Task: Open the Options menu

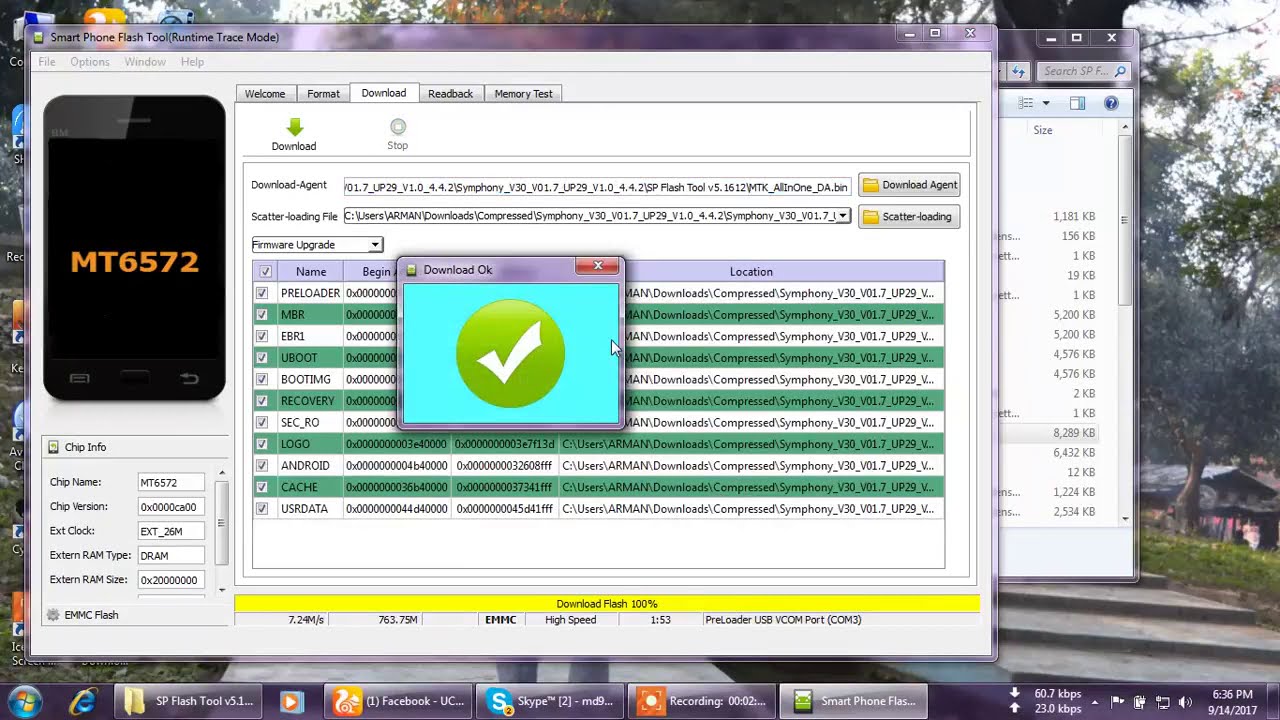Action: point(90,62)
